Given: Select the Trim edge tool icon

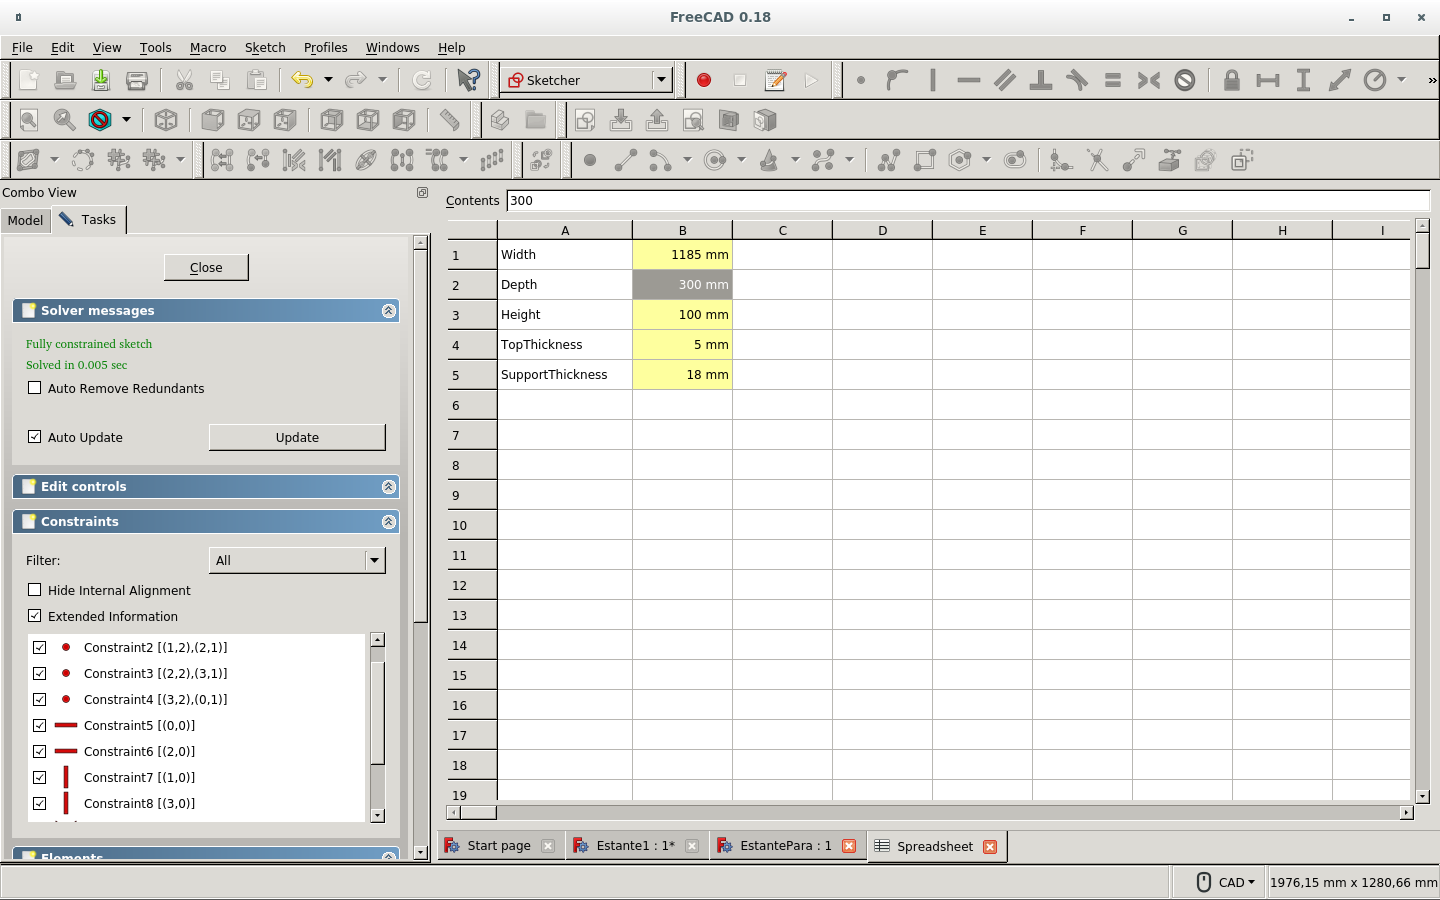Looking at the screenshot, I should (x=1097, y=160).
